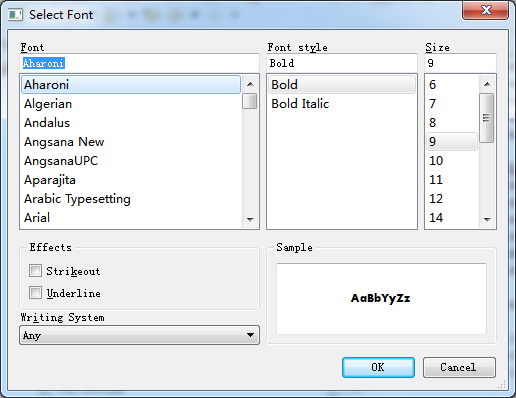516x398 pixels.
Task: Click the Size input field
Action: 460,63
